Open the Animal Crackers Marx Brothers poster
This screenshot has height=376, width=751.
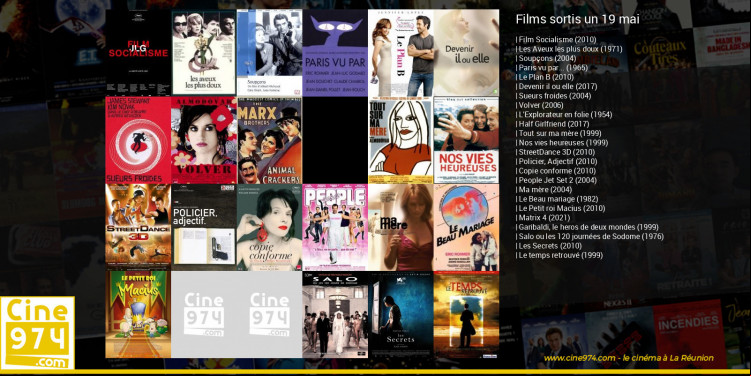point(270,140)
